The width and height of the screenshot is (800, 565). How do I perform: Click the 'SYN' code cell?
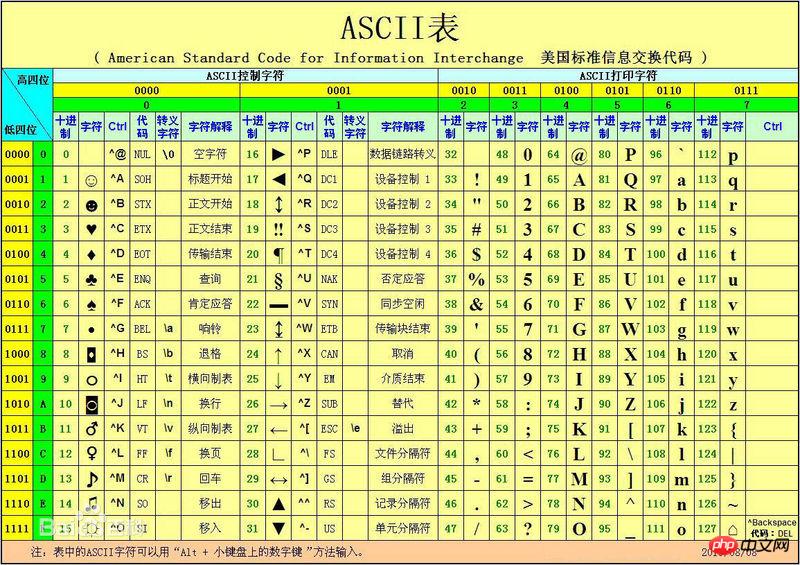330,304
